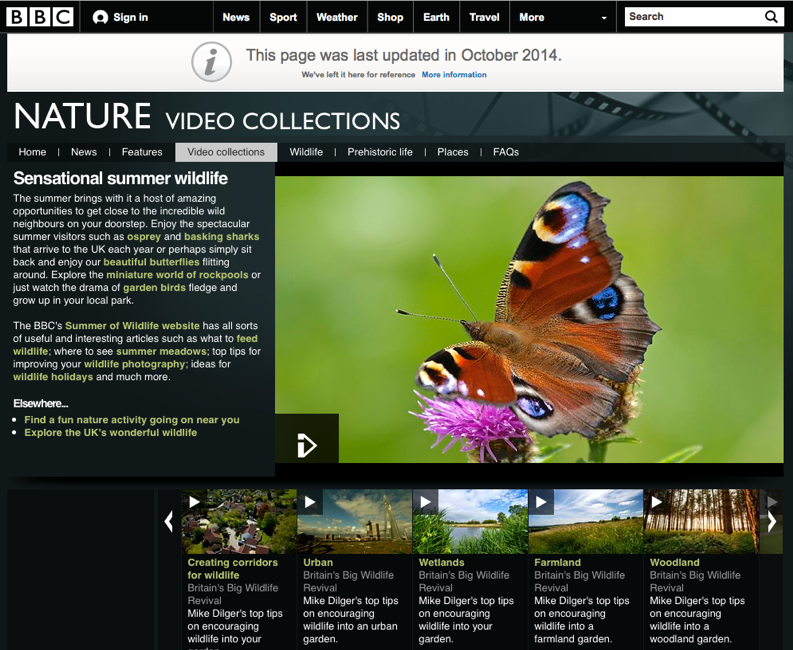Open the Nature News tab
Image resolution: width=793 pixels, height=650 pixels.
[x=84, y=152]
